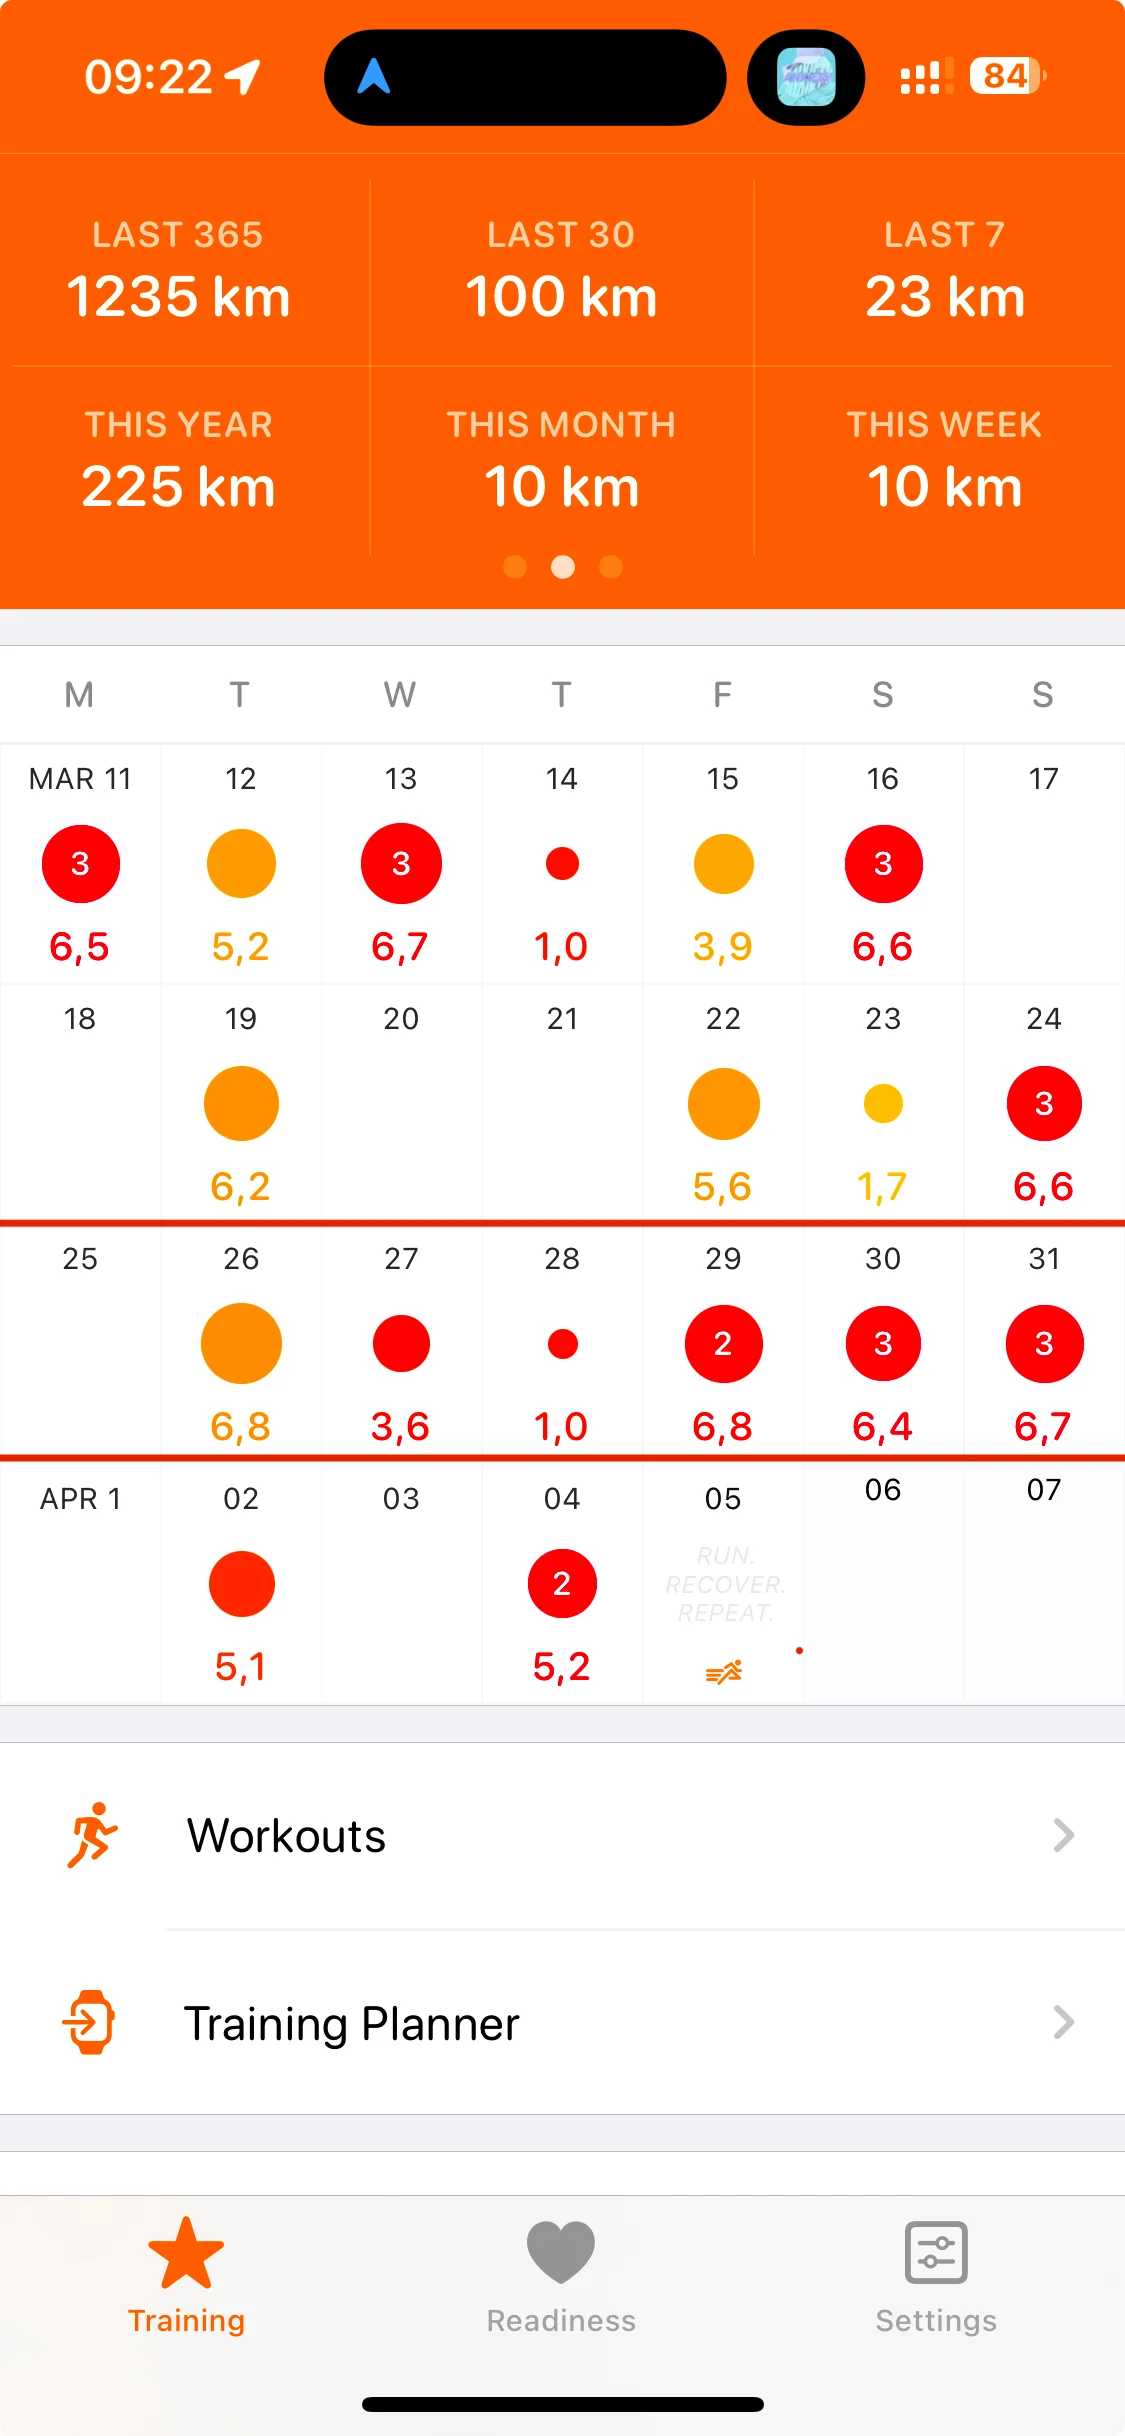
Task: Open the March 31 workout with badge 3
Action: pos(1044,1344)
